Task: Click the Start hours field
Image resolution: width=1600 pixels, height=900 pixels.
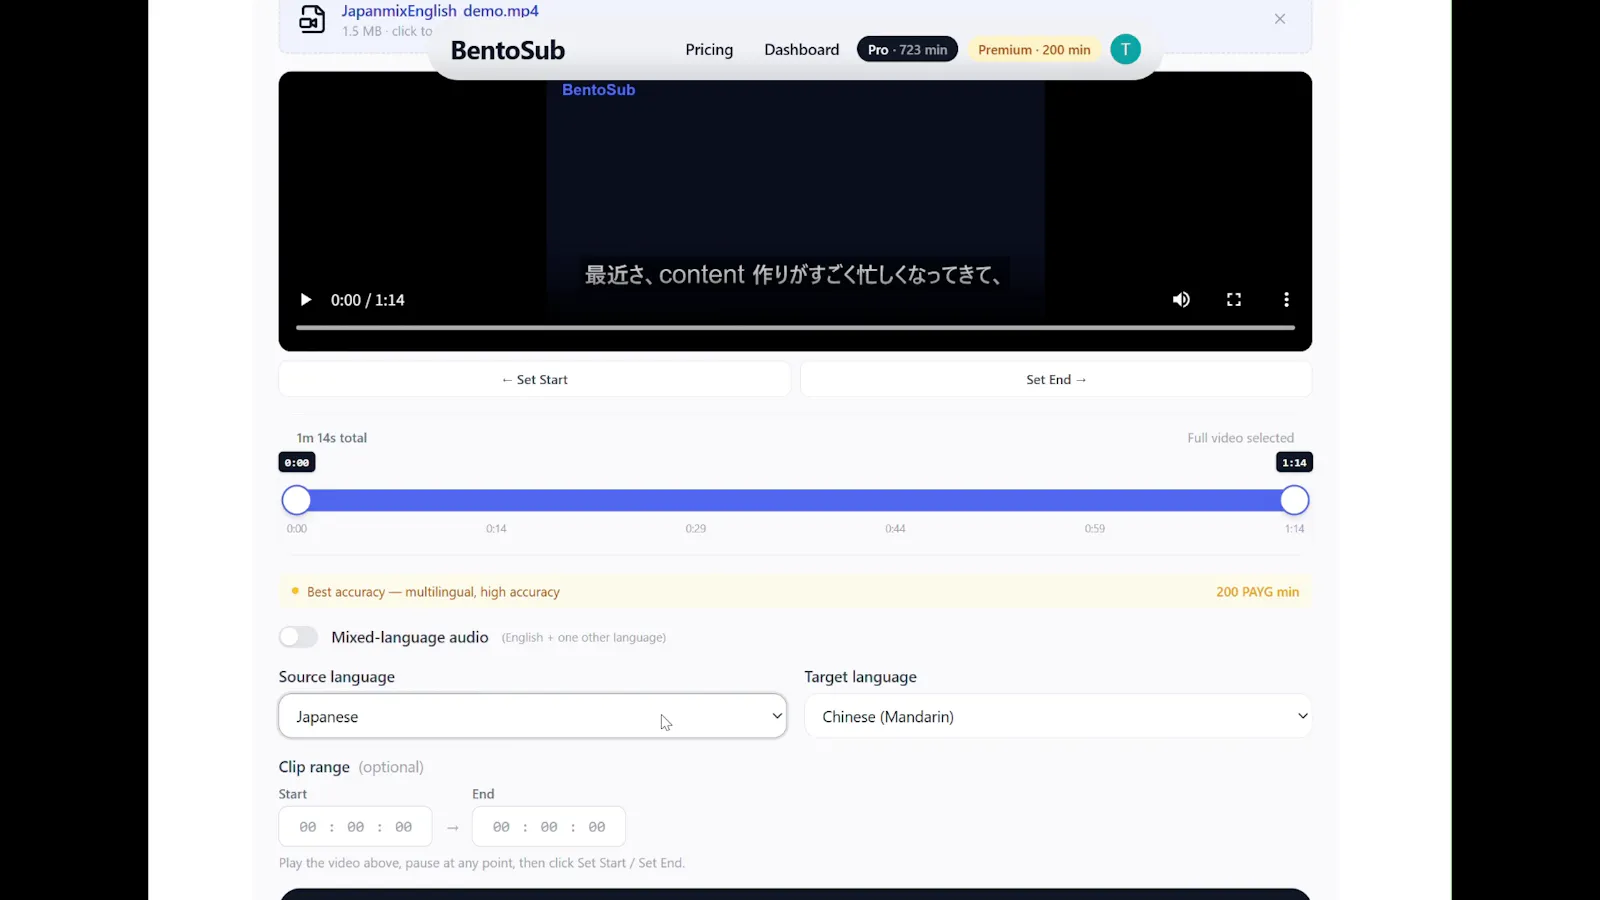Action: coord(308,827)
